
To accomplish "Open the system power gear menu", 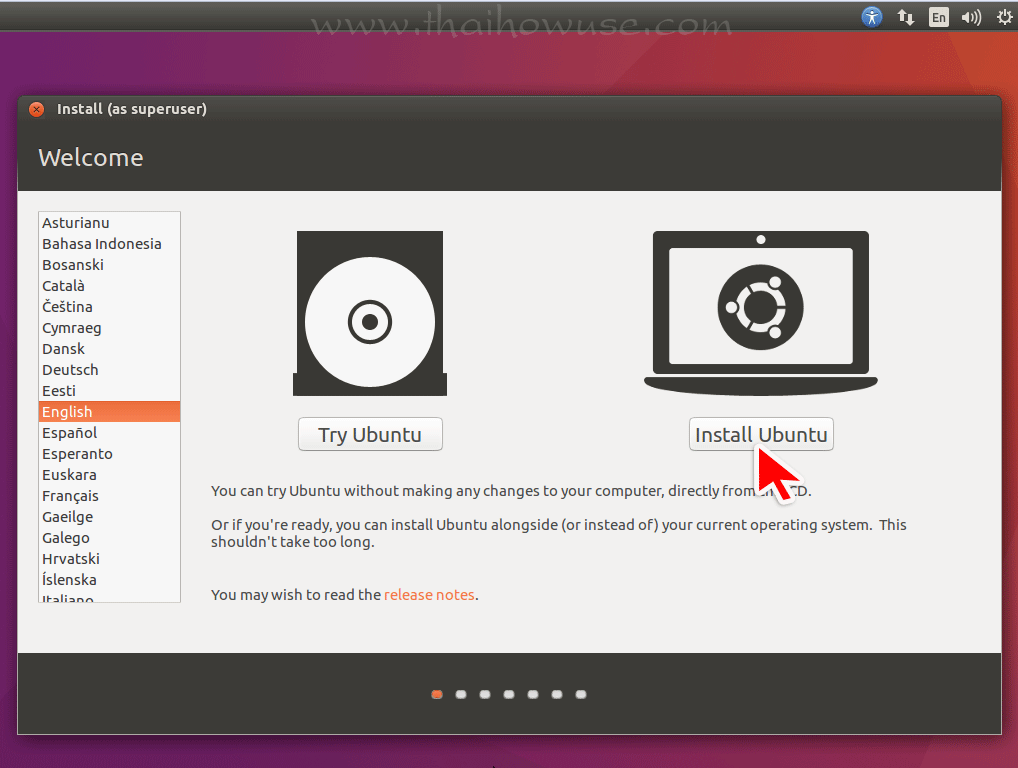I will 1005,17.
